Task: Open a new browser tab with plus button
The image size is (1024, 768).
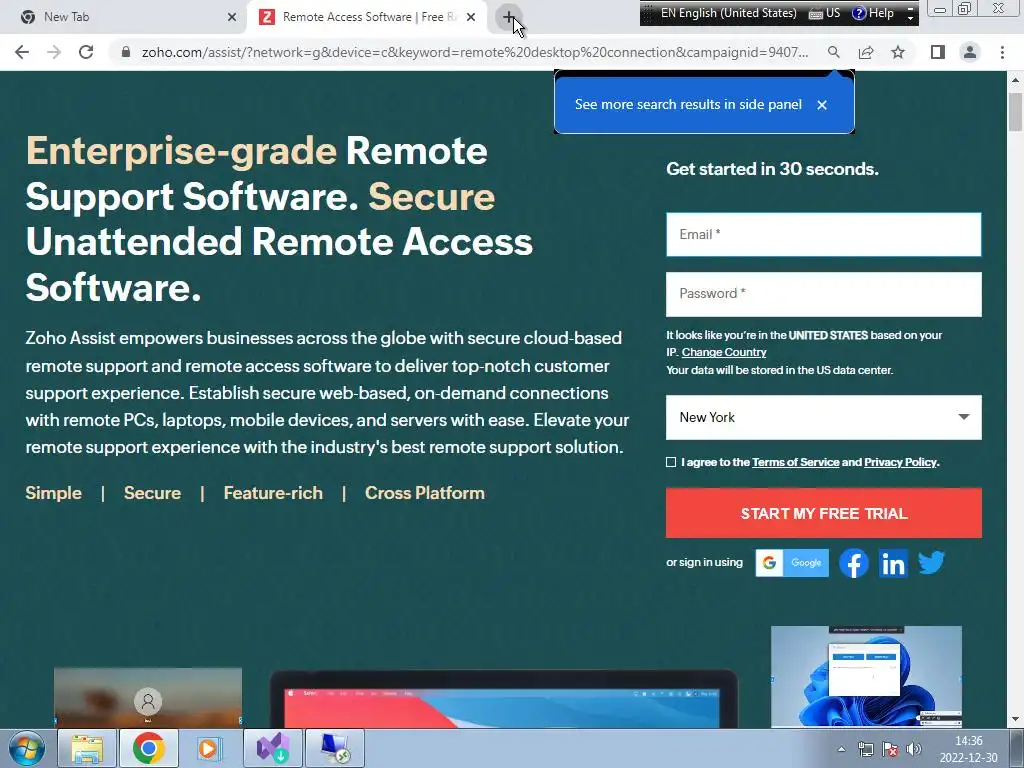Action: pyautogui.click(x=509, y=17)
